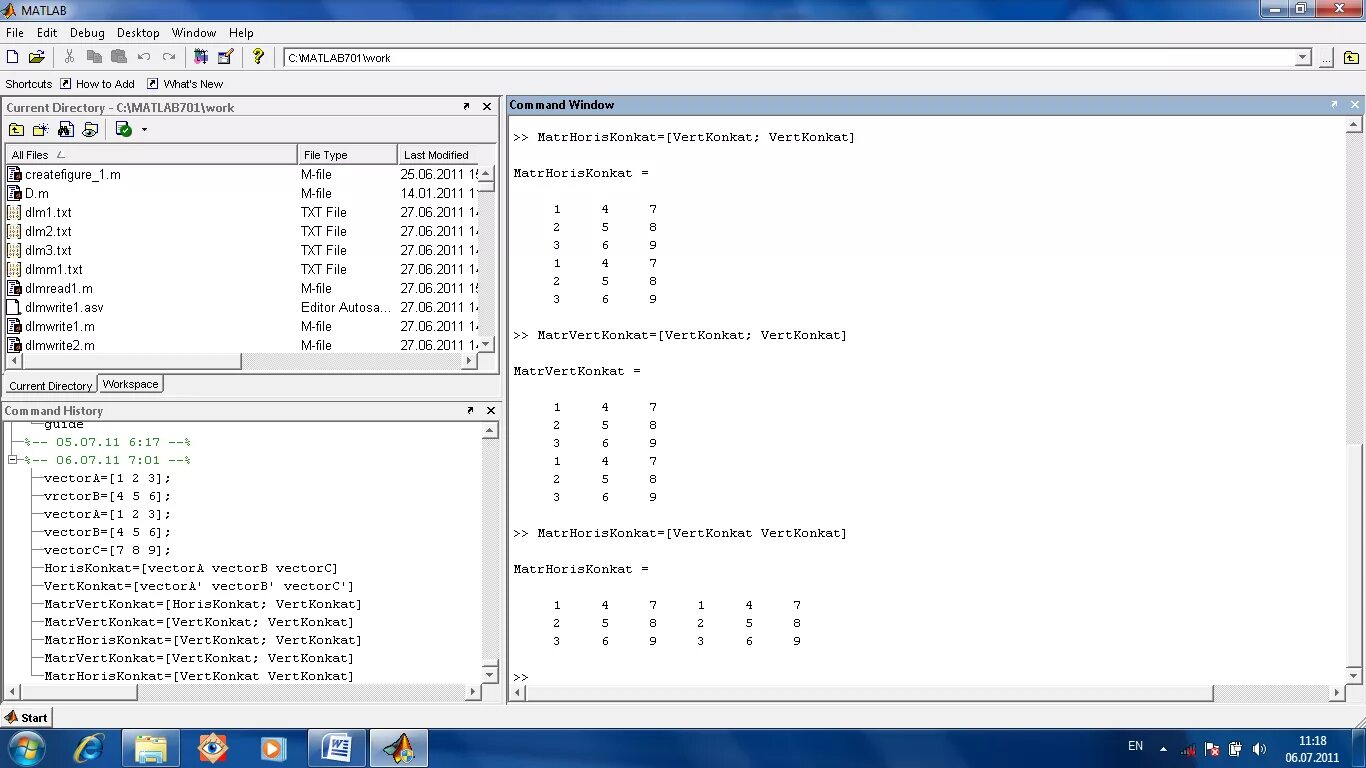Launch Simulink from the toolbar

click(201, 57)
